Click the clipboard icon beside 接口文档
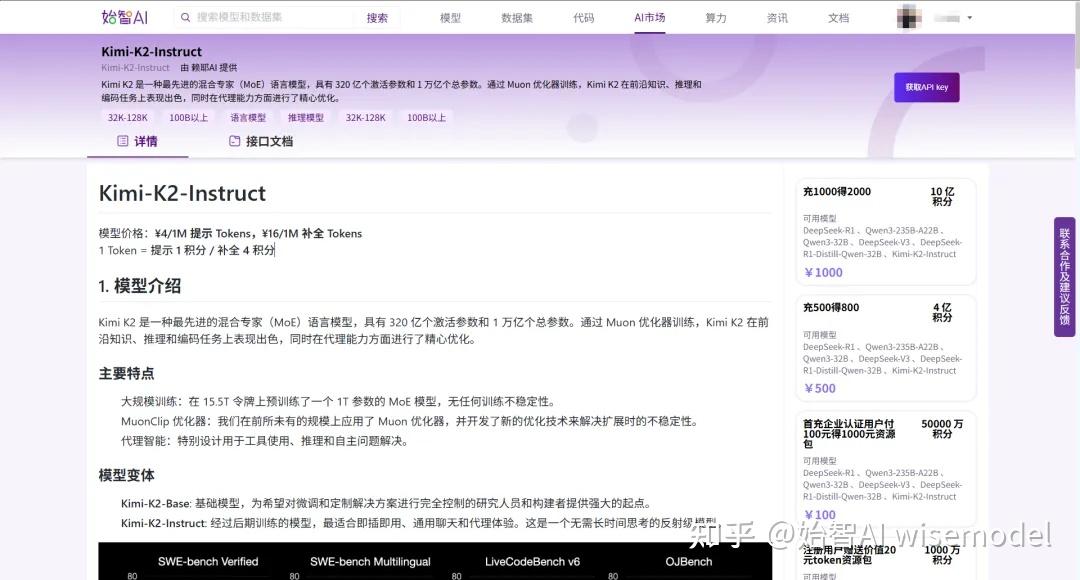Viewport: 1080px width, 580px height. [x=234, y=141]
